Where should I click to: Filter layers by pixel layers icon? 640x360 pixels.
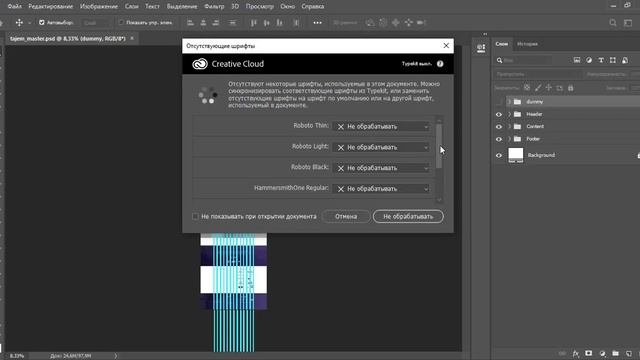(577, 60)
